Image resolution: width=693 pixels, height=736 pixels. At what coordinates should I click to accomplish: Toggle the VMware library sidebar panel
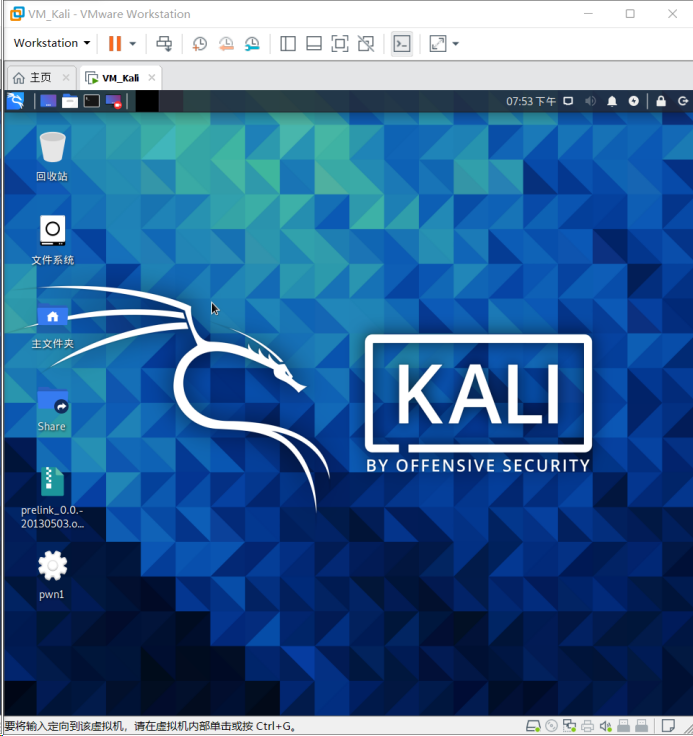(287, 44)
